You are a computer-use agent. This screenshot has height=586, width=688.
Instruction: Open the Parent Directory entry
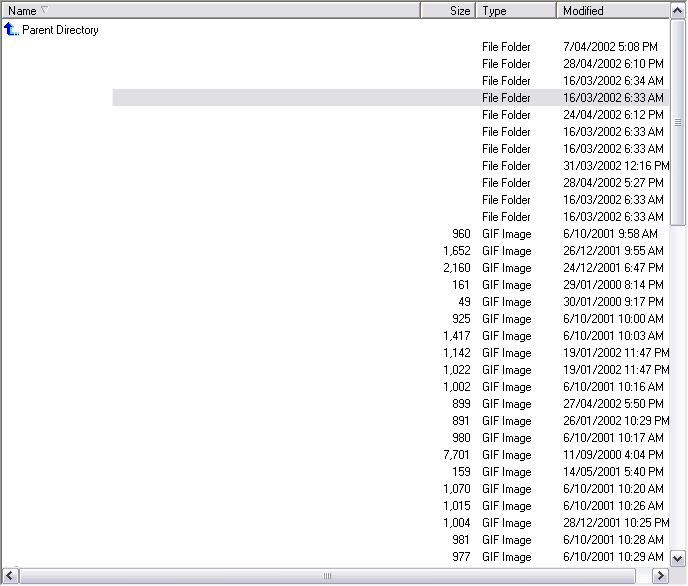60,30
